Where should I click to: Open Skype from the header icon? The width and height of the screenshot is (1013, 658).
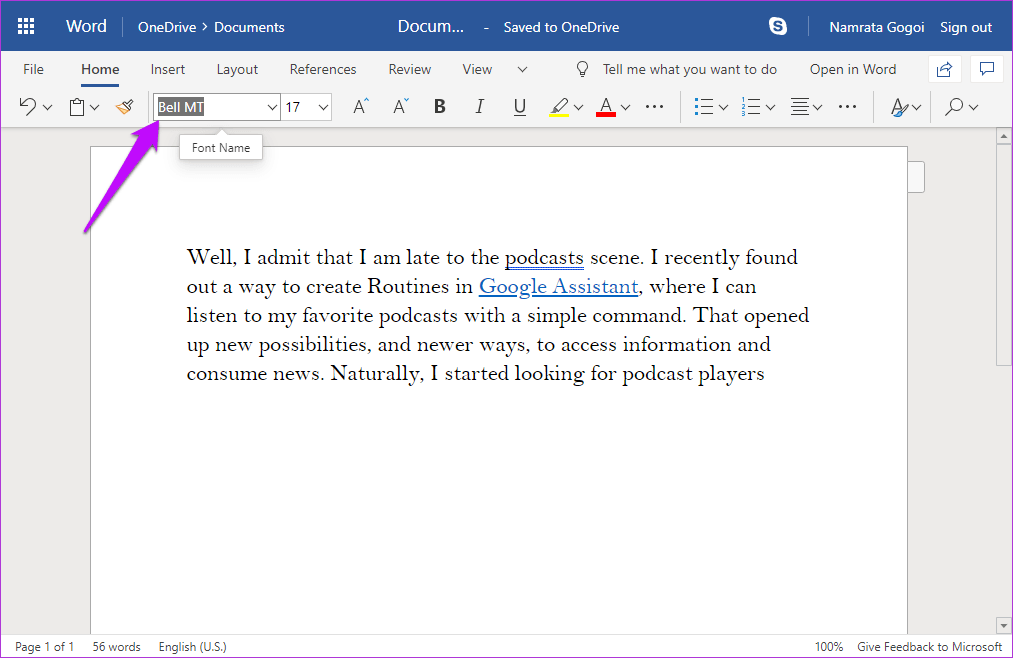click(778, 27)
